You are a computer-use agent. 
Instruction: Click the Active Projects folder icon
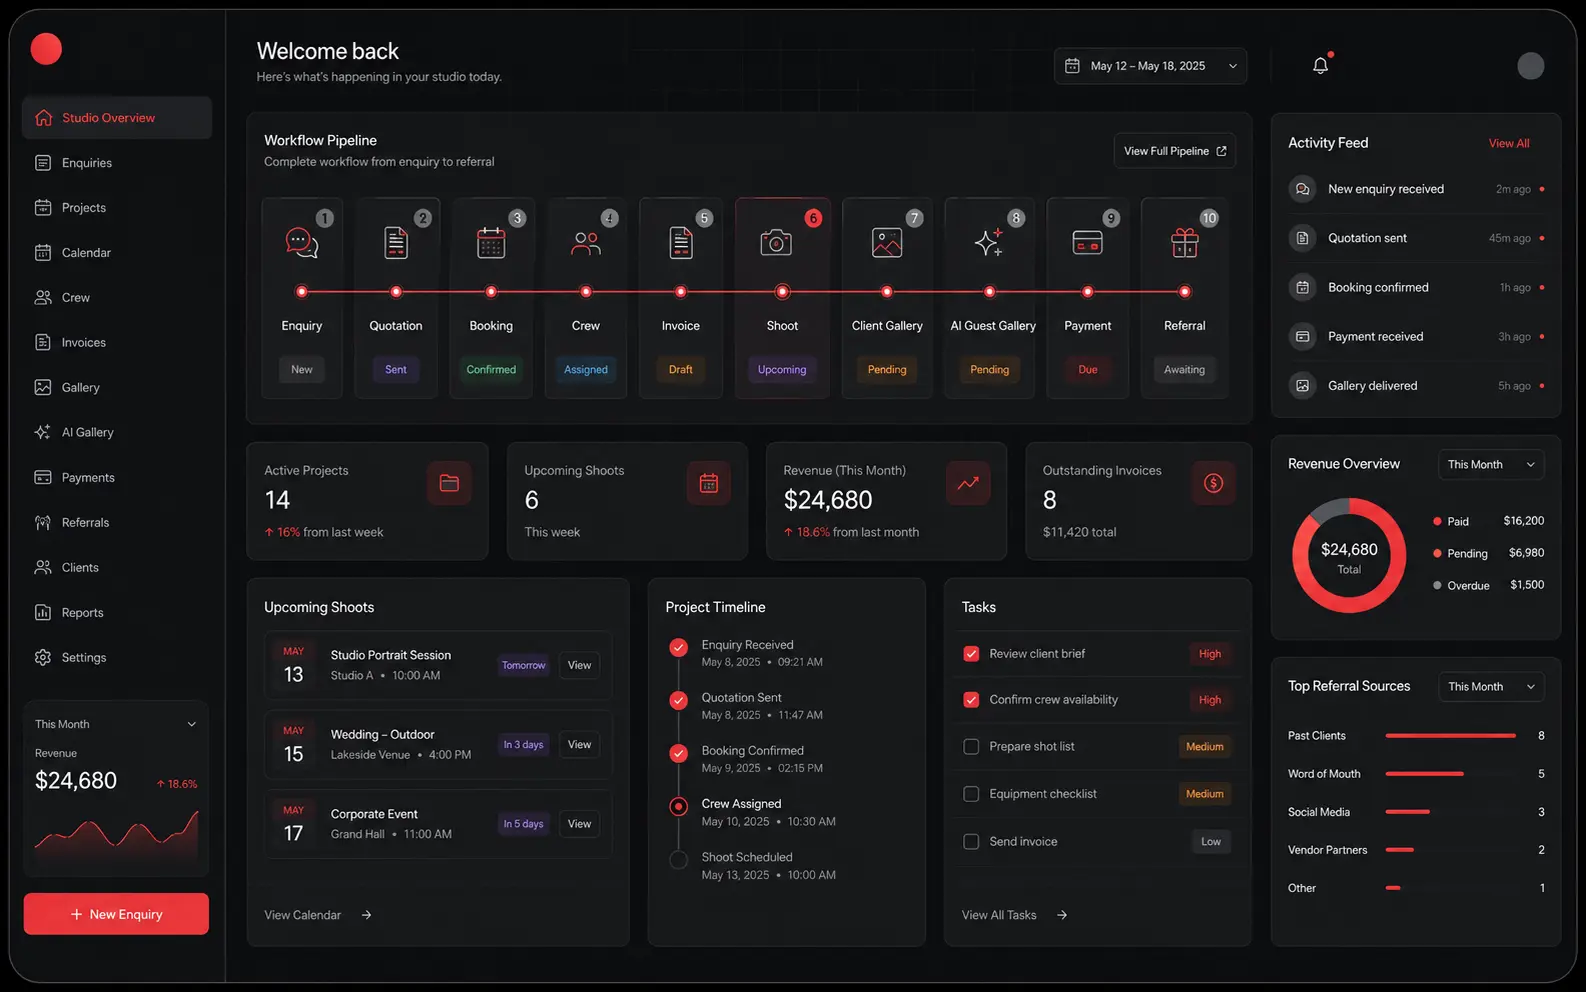449,483
